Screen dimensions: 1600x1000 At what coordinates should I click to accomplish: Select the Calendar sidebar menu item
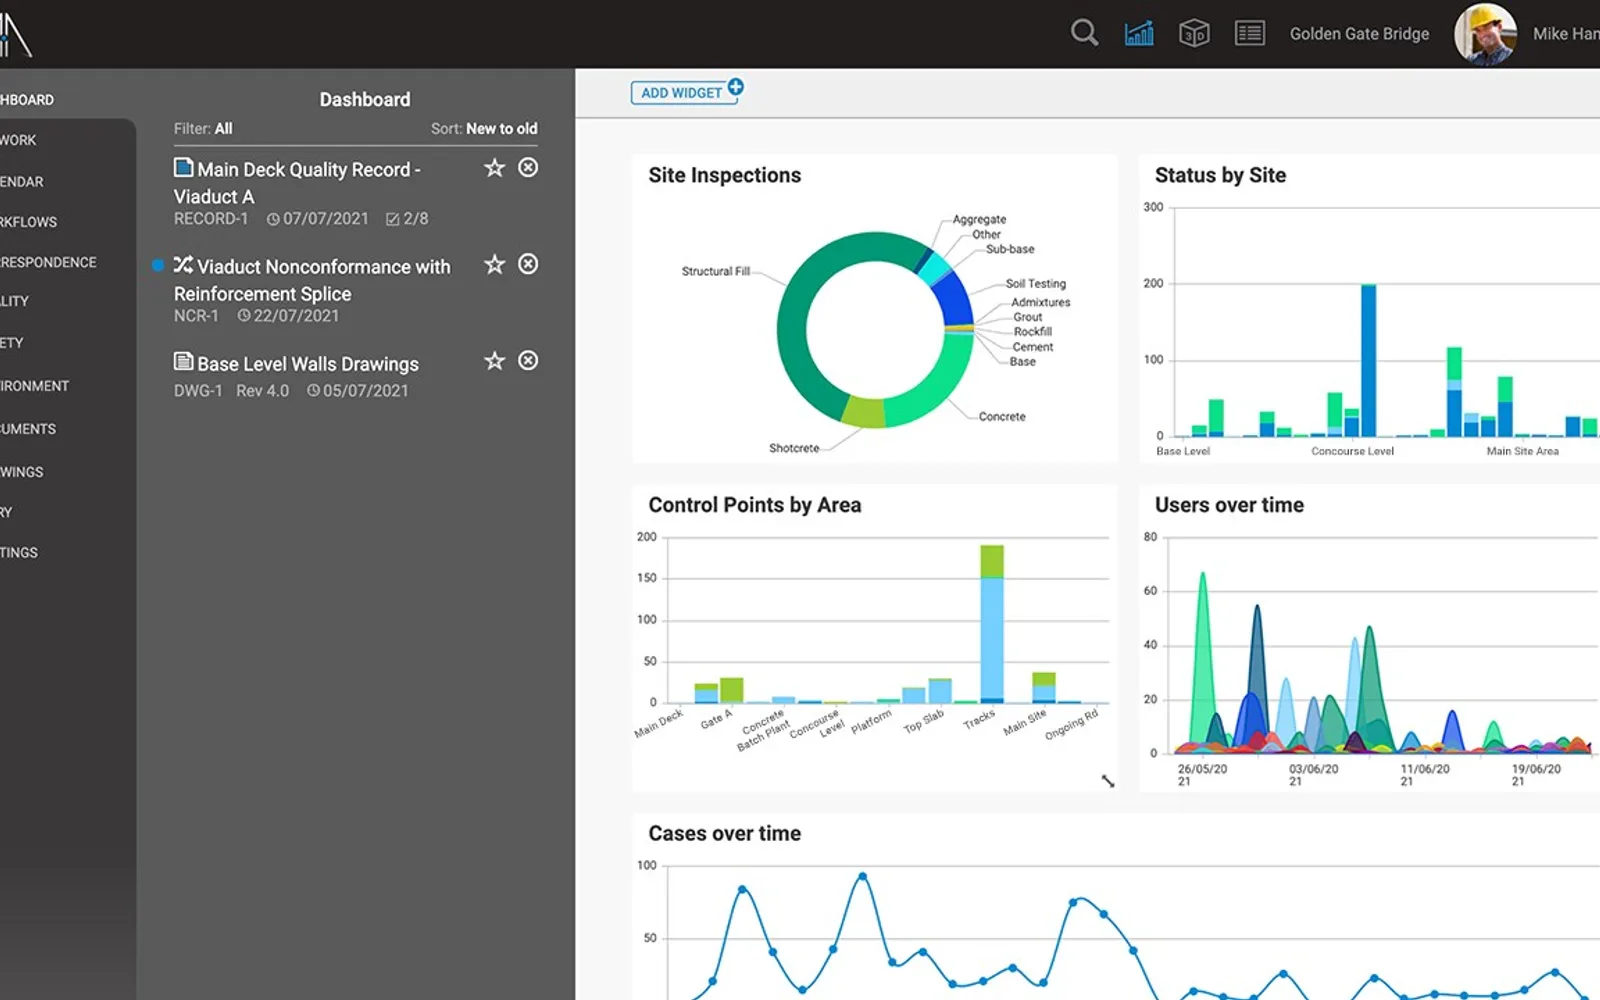click(x=22, y=182)
